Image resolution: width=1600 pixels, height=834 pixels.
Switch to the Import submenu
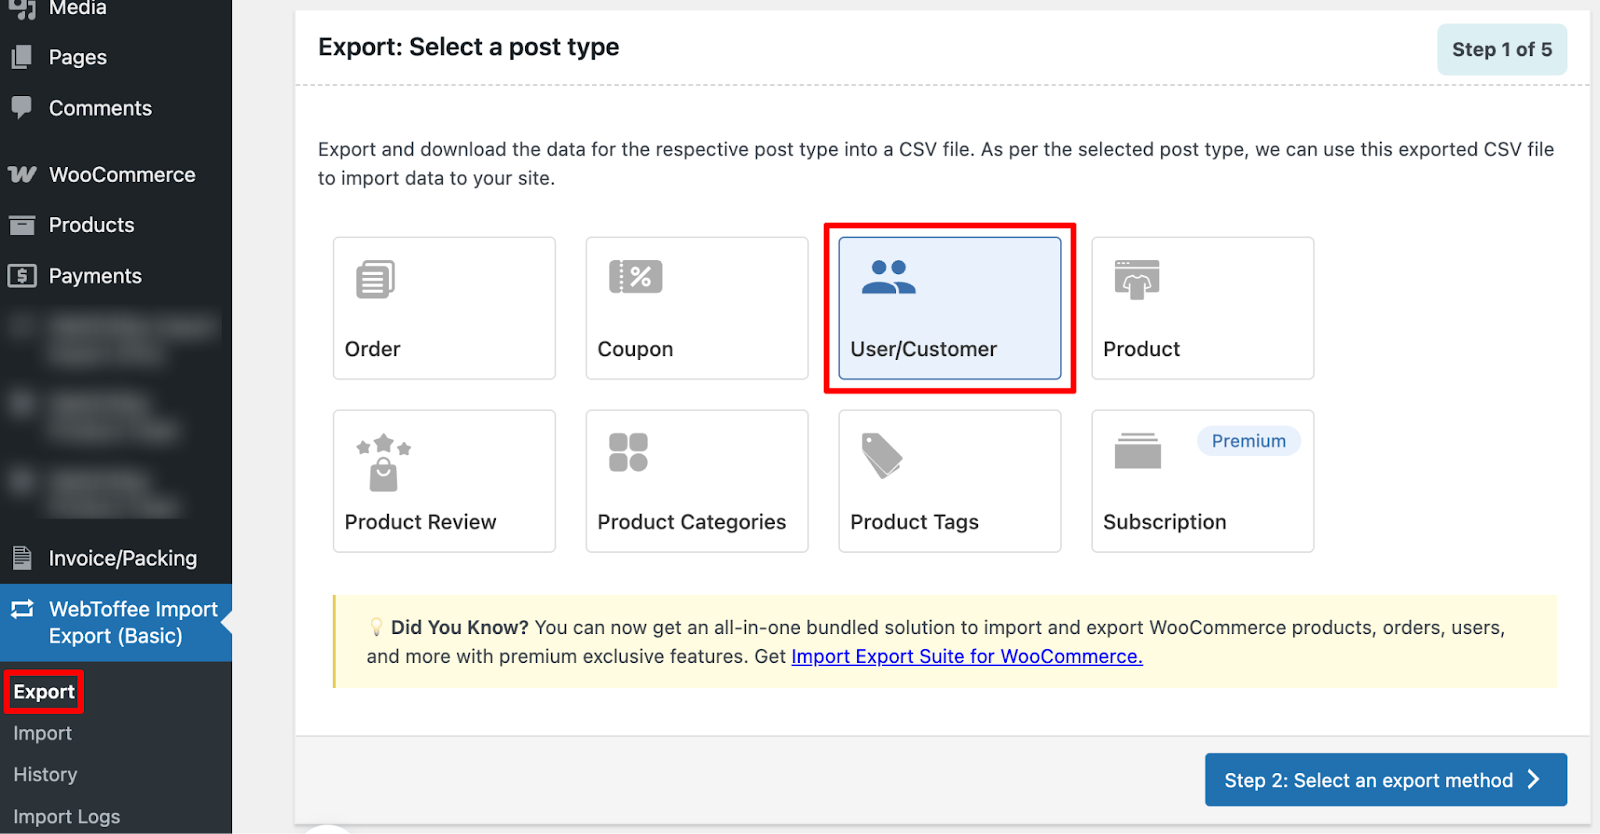click(x=42, y=733)
